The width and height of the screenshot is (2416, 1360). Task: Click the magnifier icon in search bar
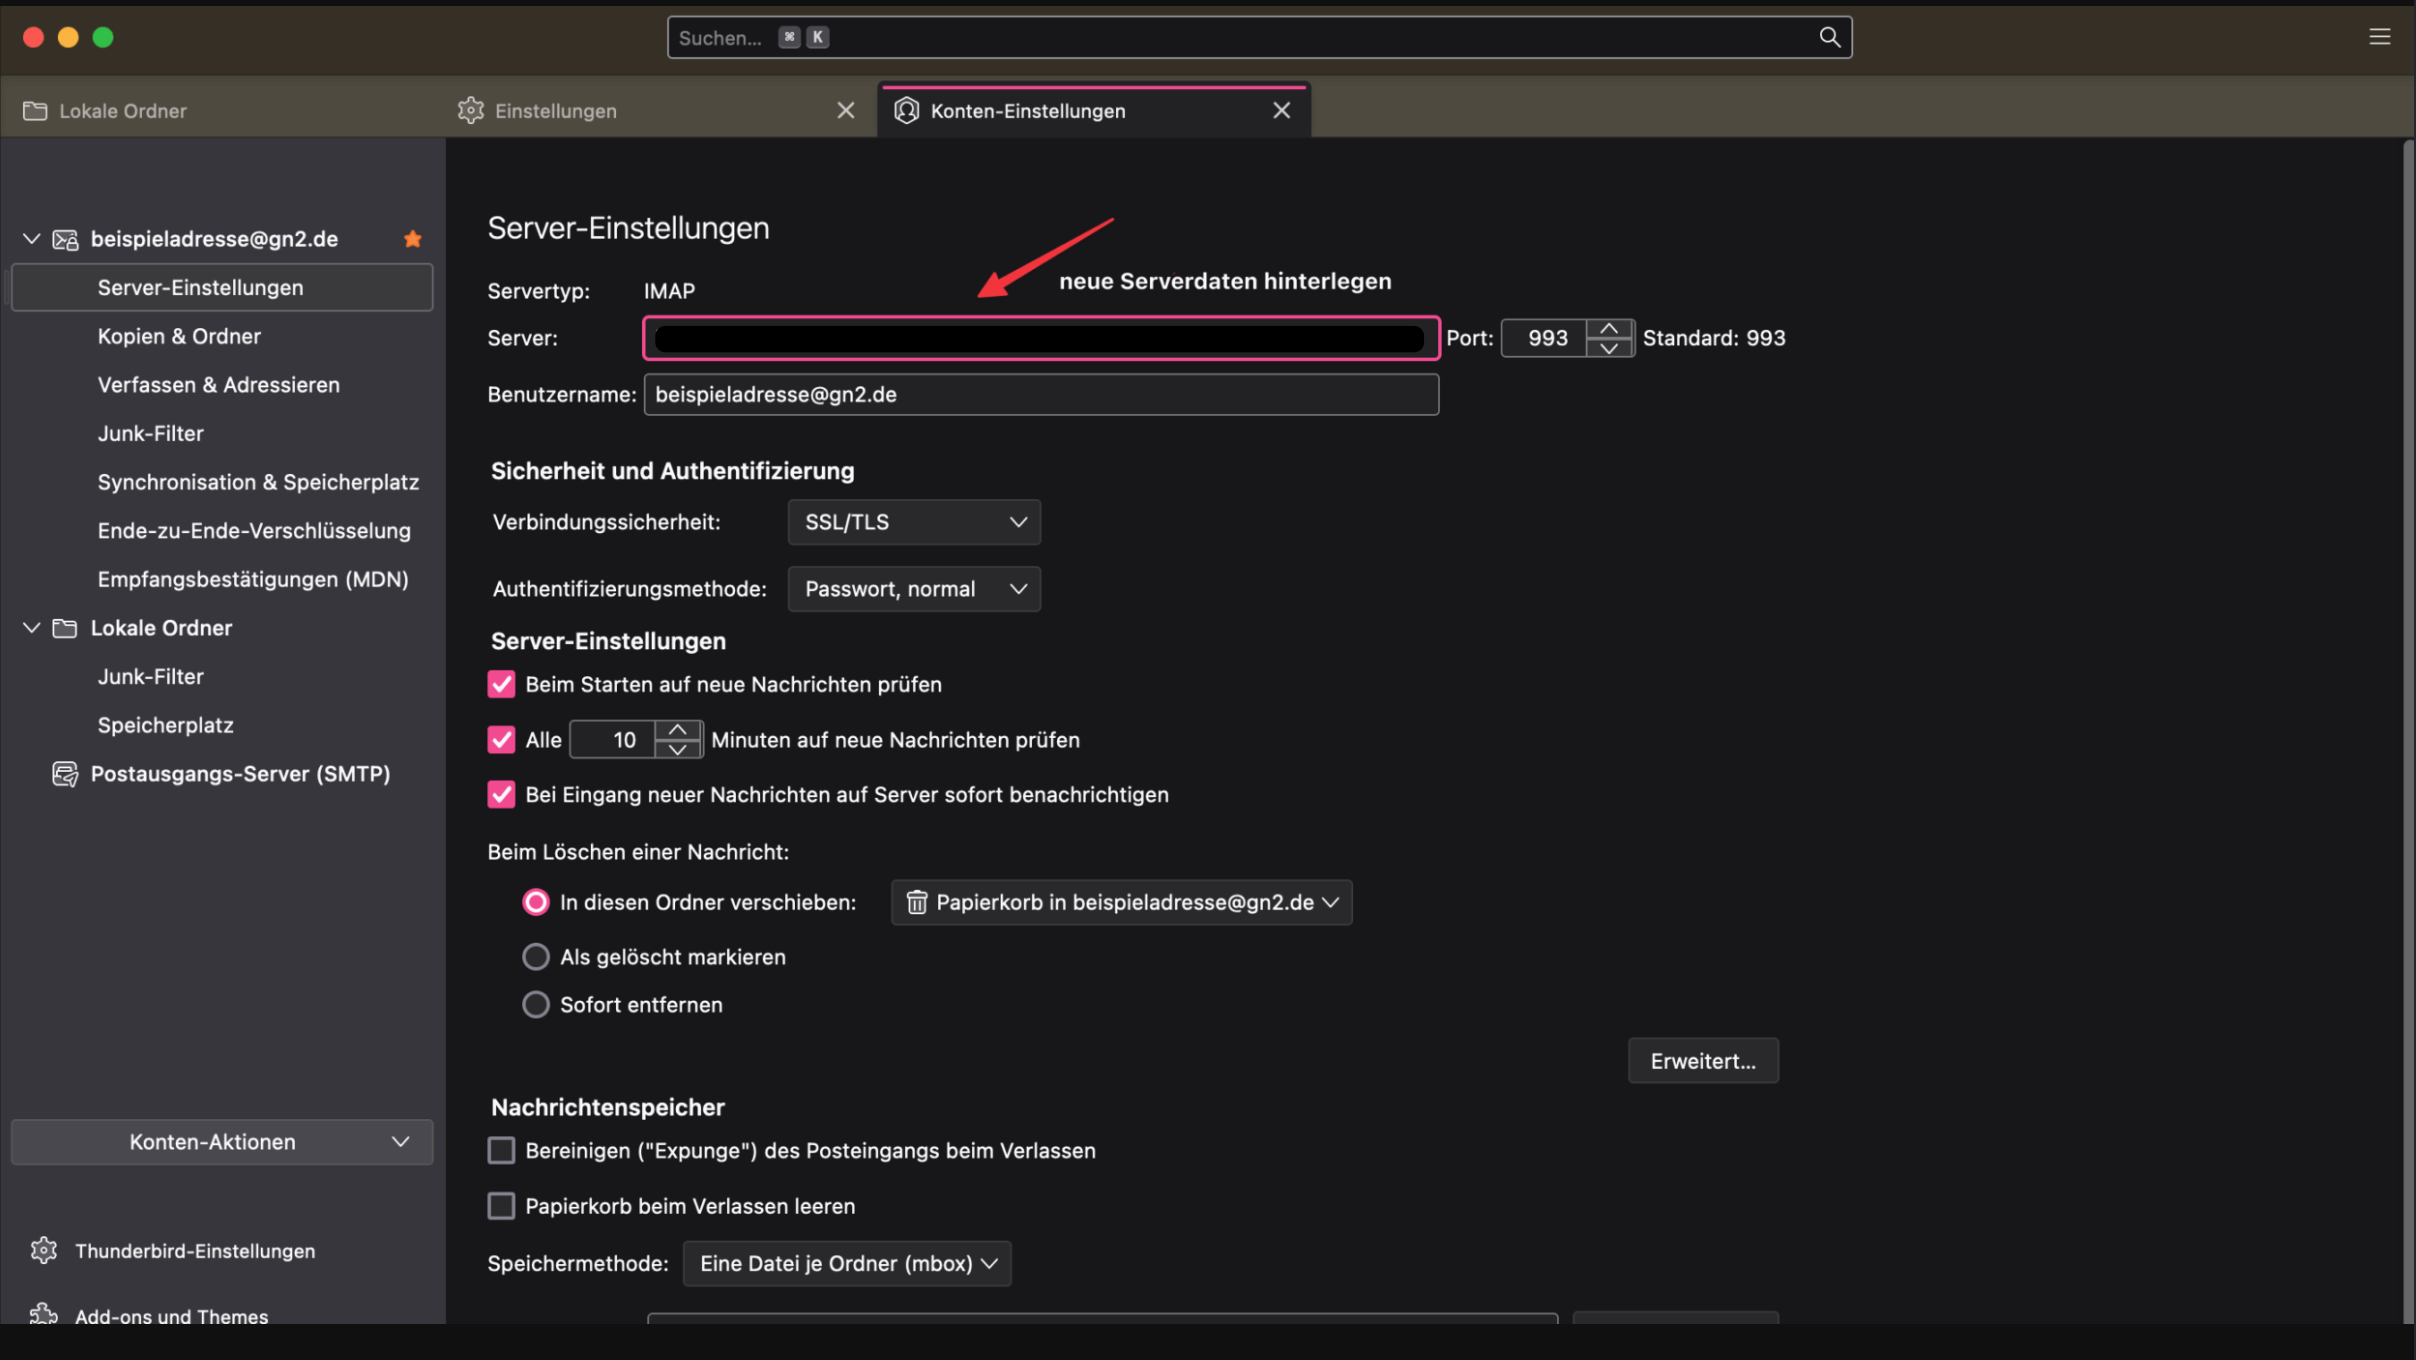(x=1829, y=37)
